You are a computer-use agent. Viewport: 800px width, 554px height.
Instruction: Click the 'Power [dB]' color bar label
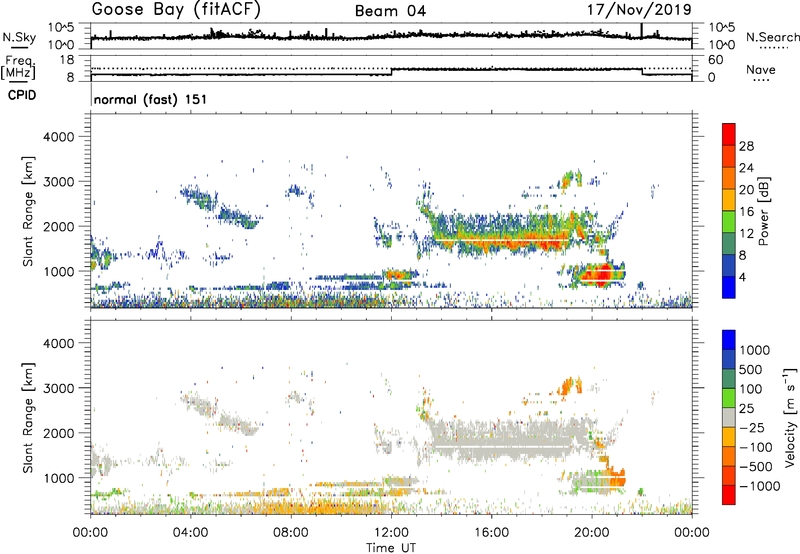[x=763, y=211]
